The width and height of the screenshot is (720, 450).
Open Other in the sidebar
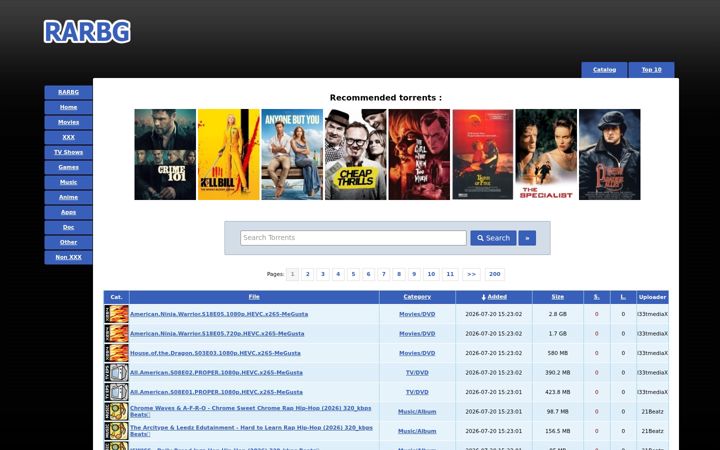[68, 242]
